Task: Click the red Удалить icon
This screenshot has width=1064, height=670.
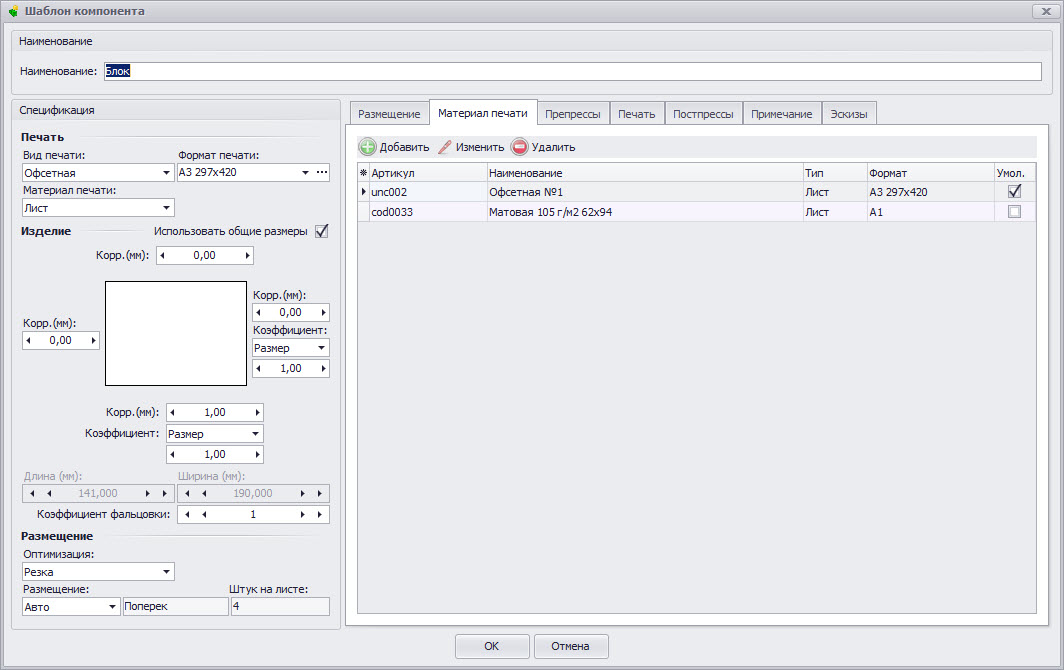Action: [520, 147]
